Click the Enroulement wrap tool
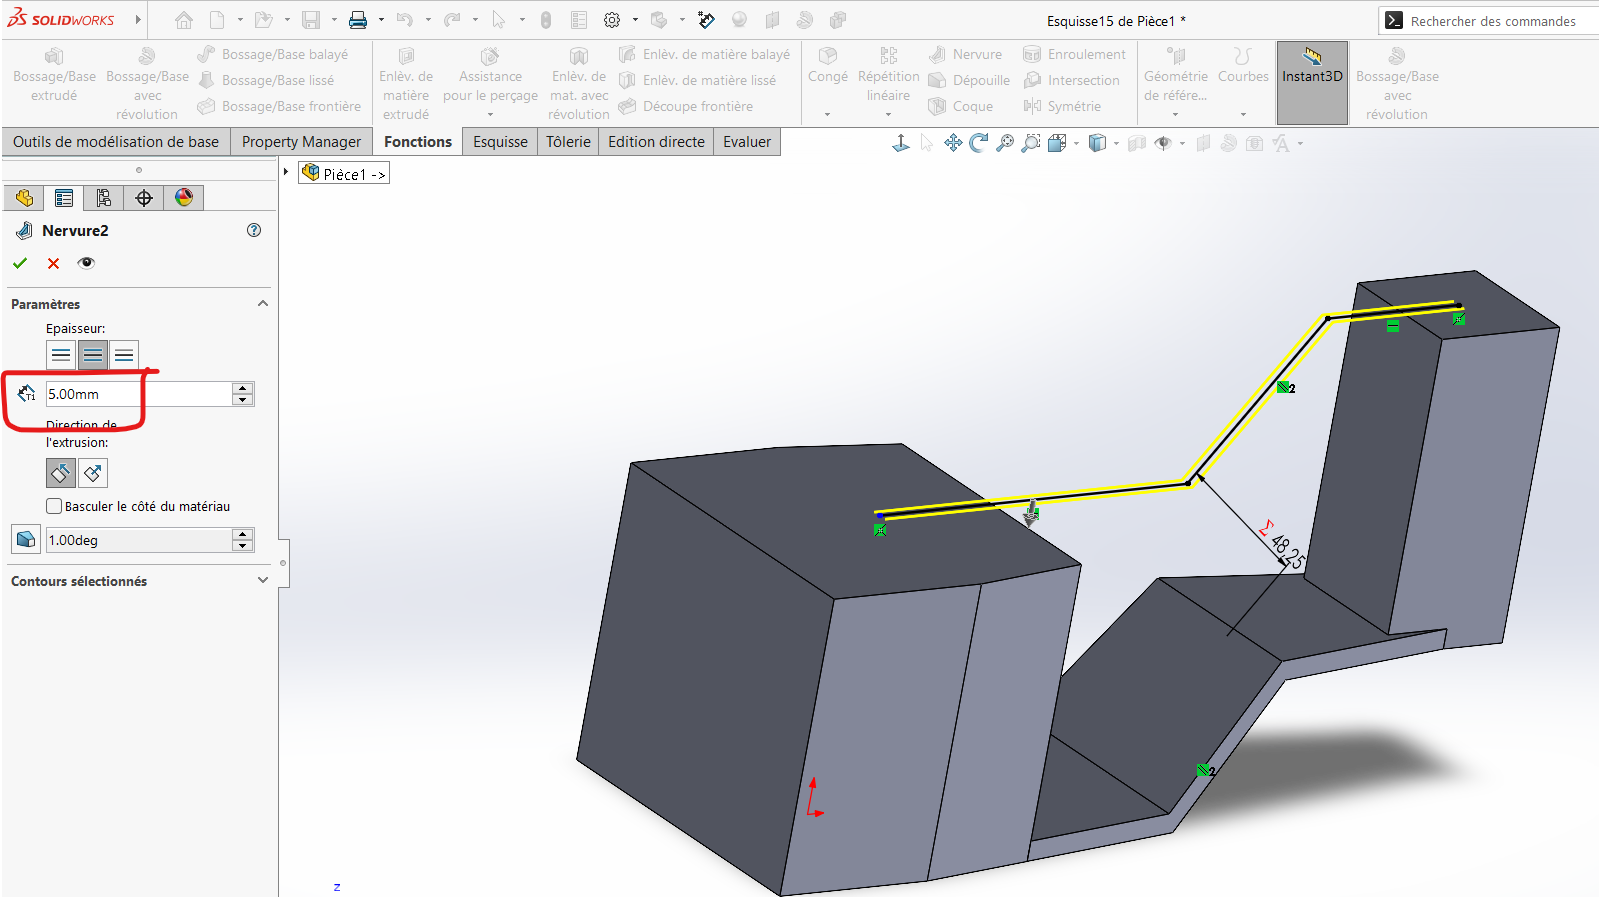The height and width of the screenshot is (897, 1599). coord(1074,54)
